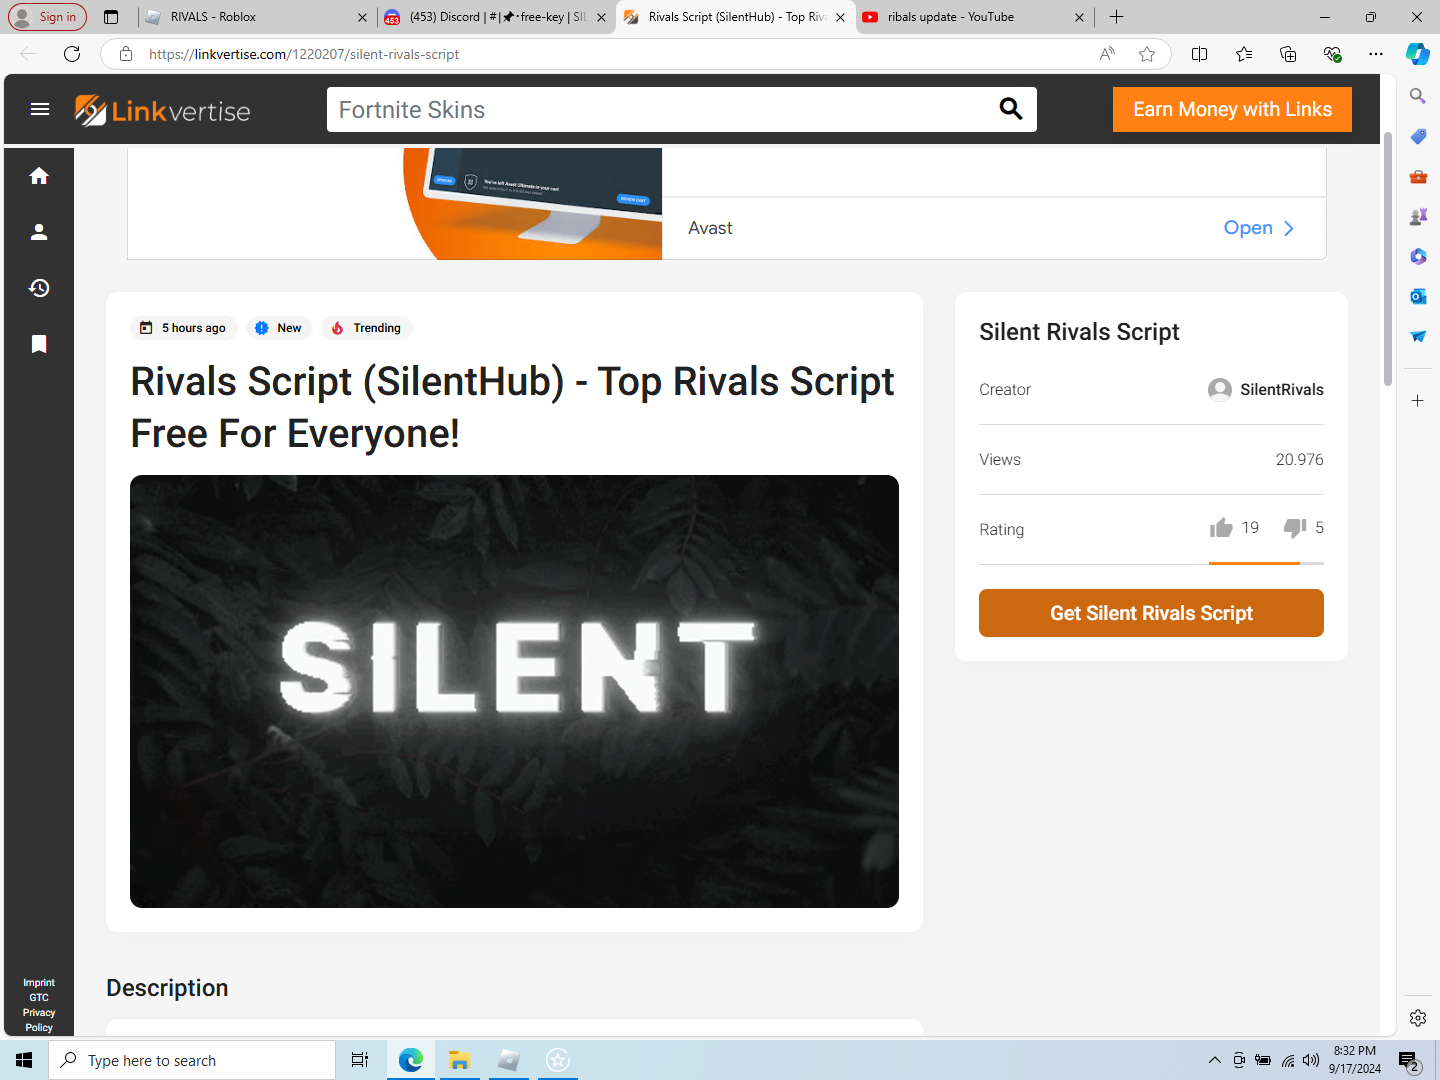Open Edge sidebar search icon

pos(1418,96)
